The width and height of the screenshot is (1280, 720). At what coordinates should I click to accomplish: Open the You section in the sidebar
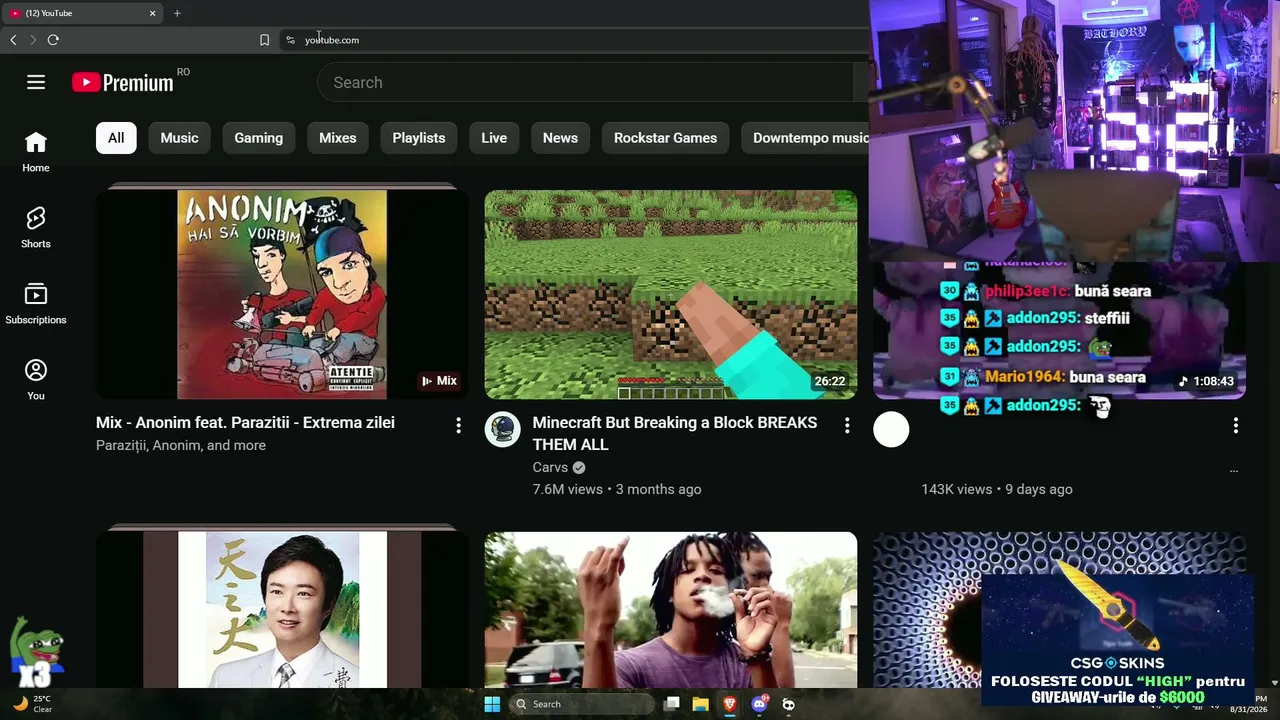pyautogui.click(x=36, y=380)
